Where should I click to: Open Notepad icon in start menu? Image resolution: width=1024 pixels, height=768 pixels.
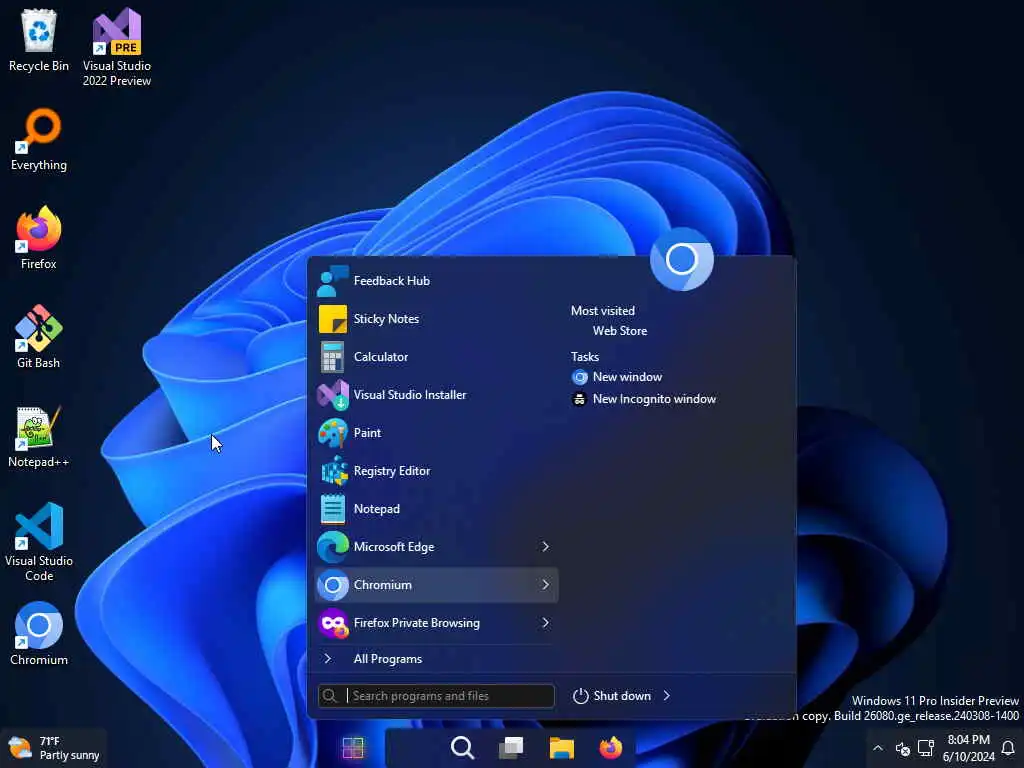coord(332,509)
